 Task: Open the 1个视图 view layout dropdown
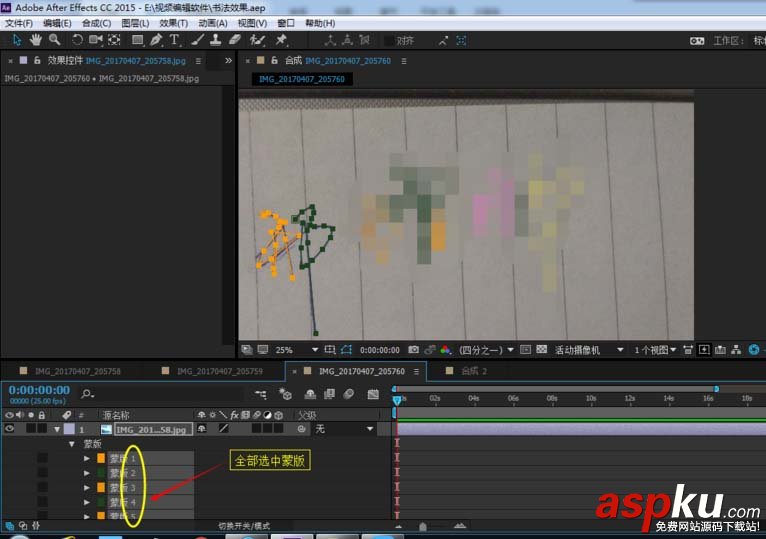655,350
